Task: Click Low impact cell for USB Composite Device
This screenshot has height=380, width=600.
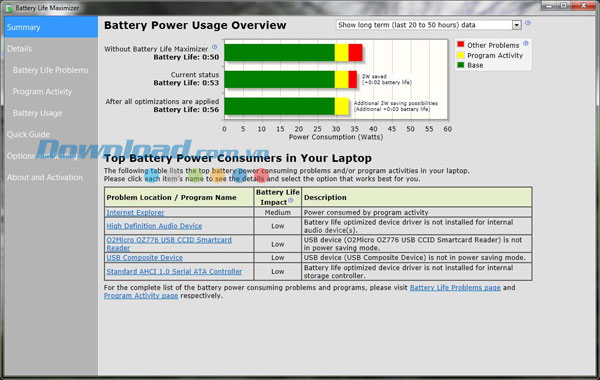Action: [x=278, y=258]
